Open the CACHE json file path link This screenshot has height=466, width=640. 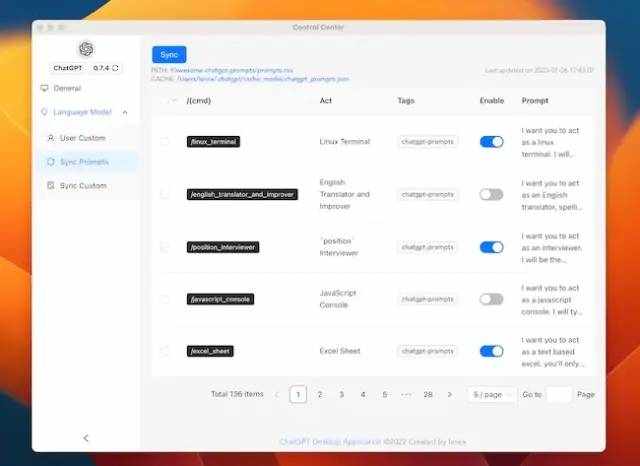tap(263, 79)
